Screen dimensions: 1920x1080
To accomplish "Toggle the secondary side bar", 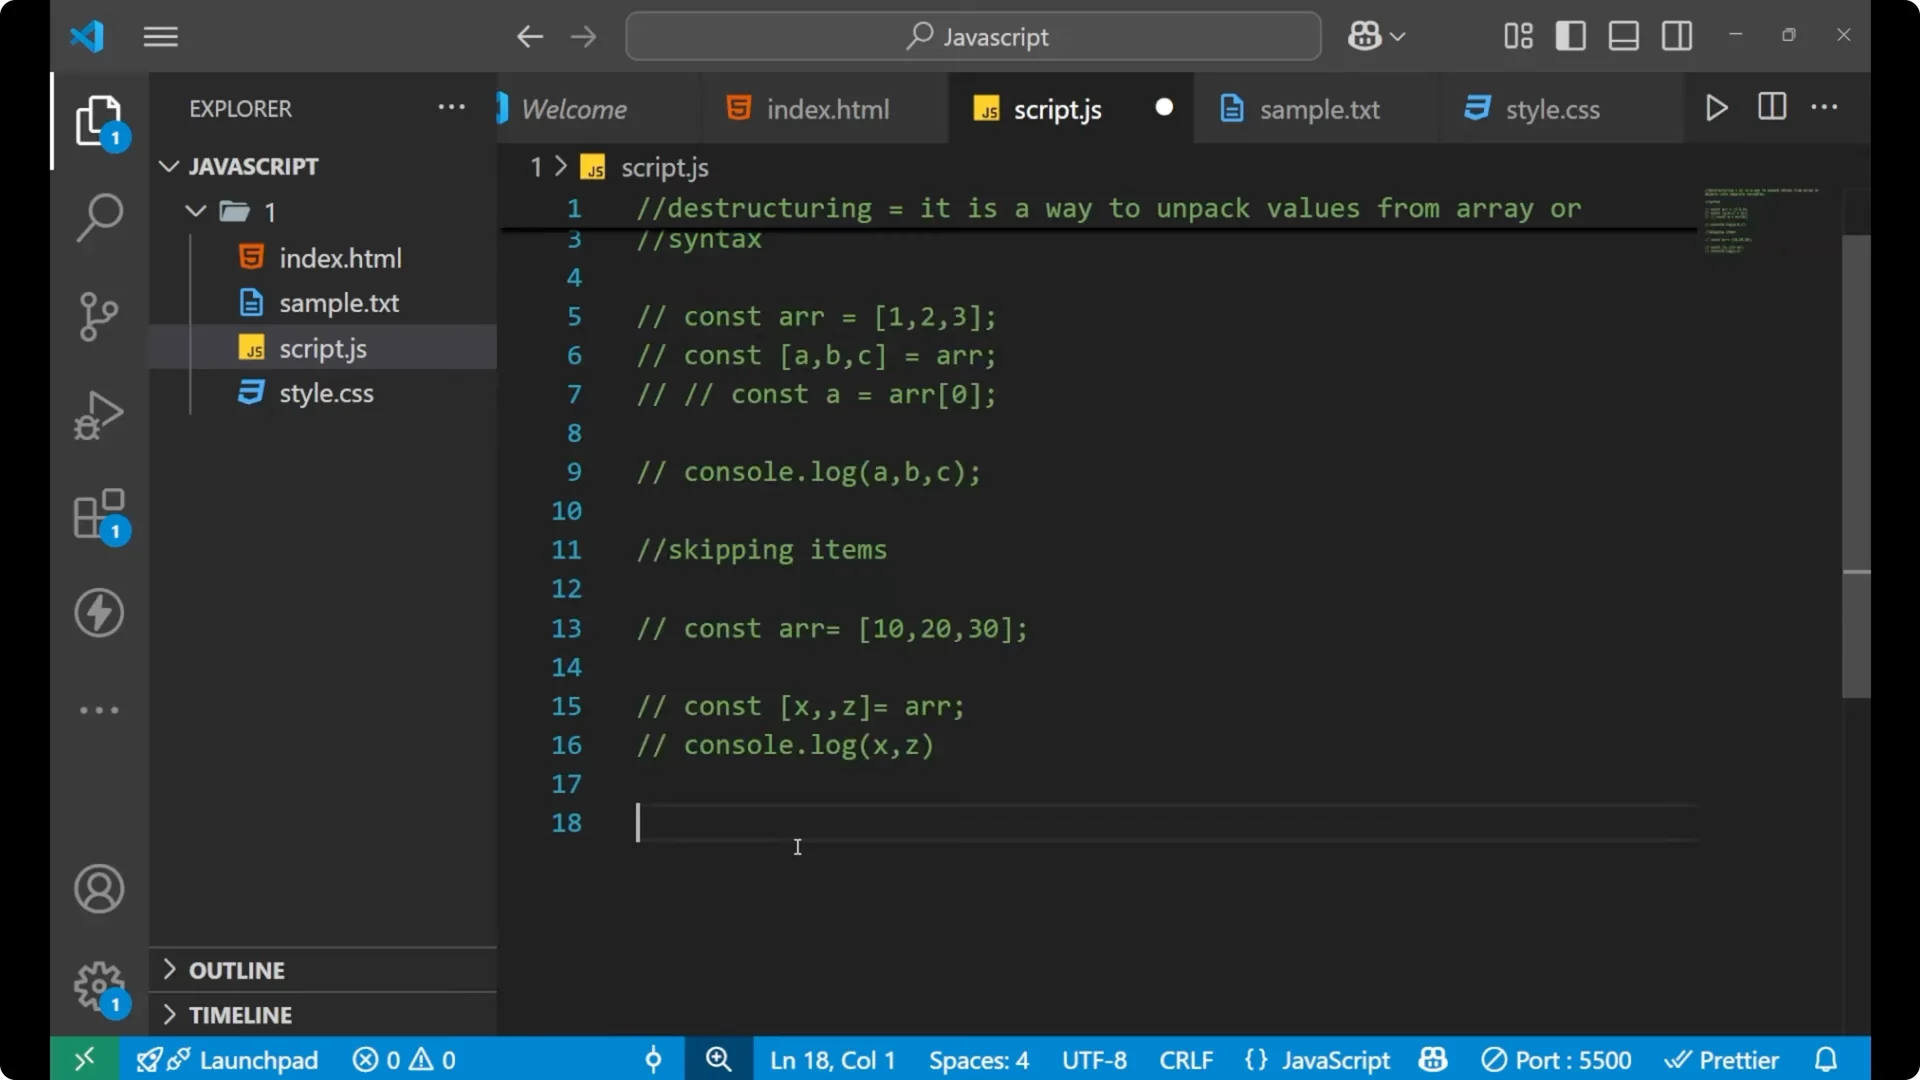I will (x=1676, y=35).
